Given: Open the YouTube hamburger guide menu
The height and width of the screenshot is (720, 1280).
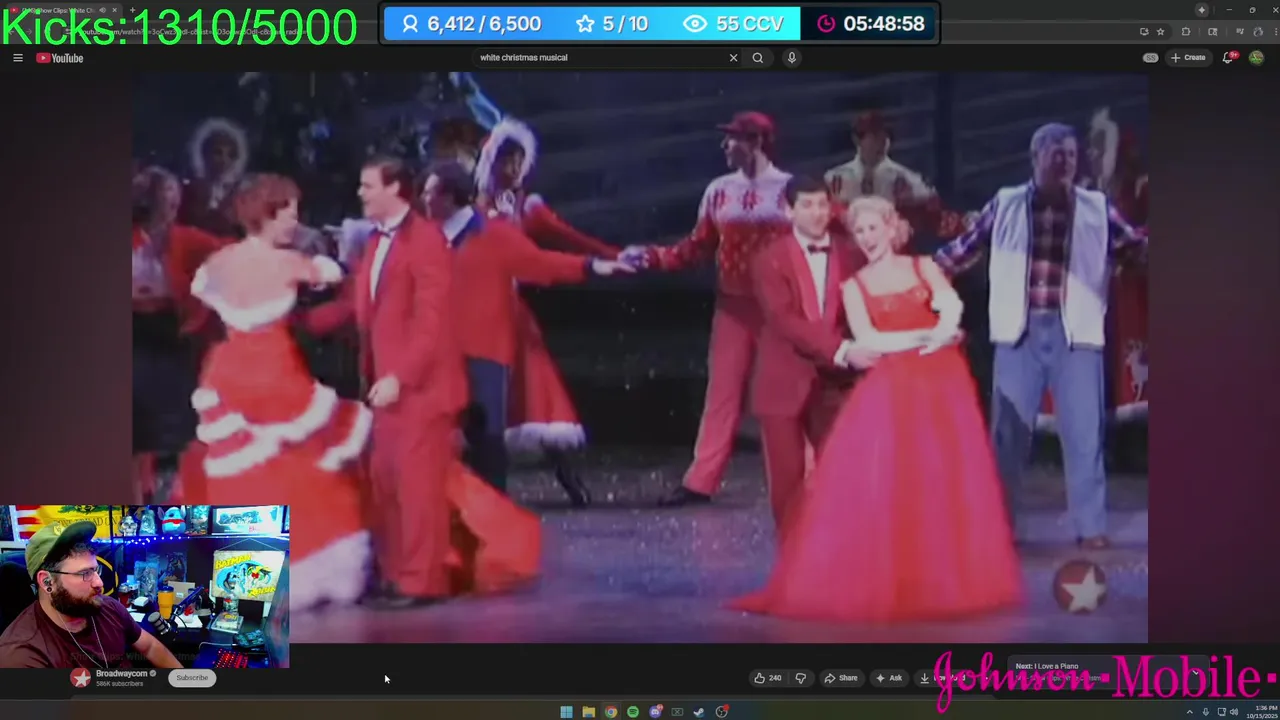Looking at the screenshot, I should 17,58.
